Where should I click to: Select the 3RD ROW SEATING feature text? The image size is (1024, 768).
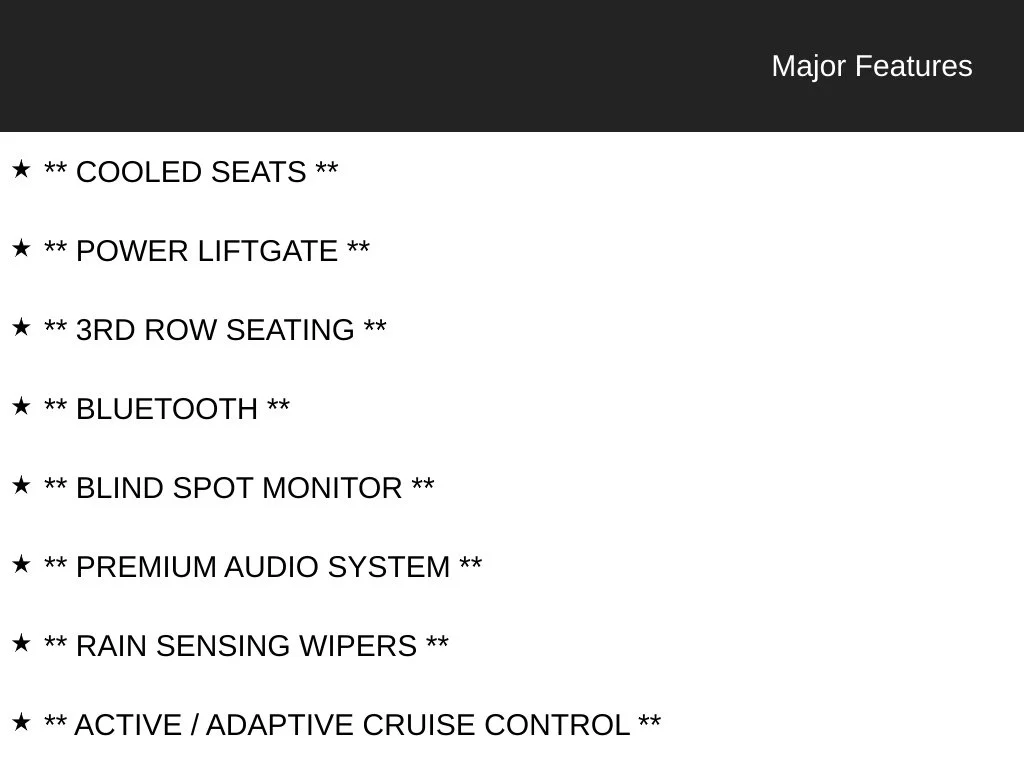(x=215, y=330)
